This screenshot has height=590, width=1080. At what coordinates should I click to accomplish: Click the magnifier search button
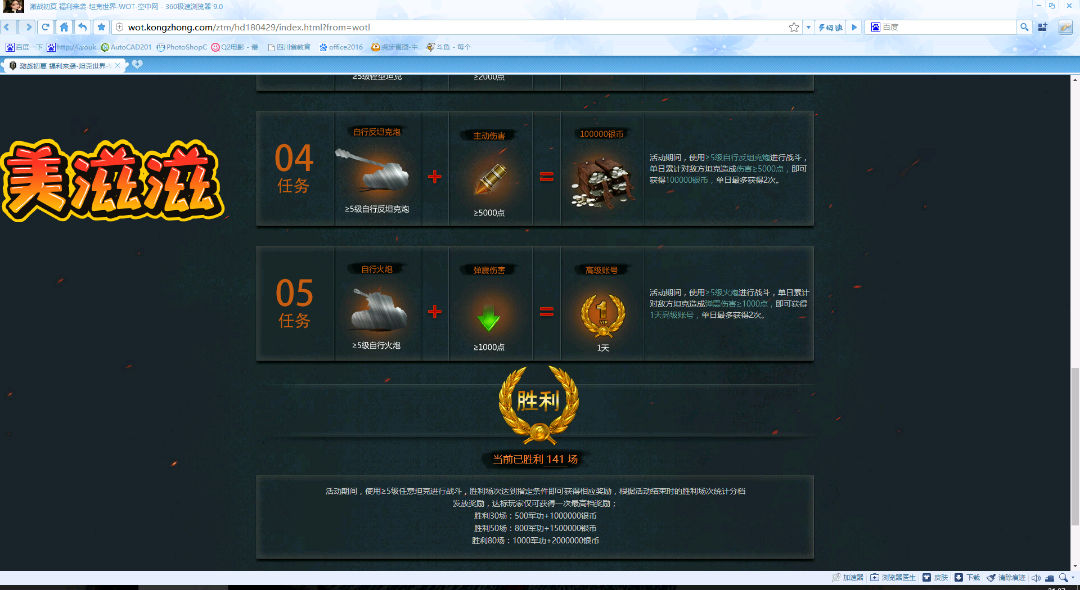pos(1024,27)
